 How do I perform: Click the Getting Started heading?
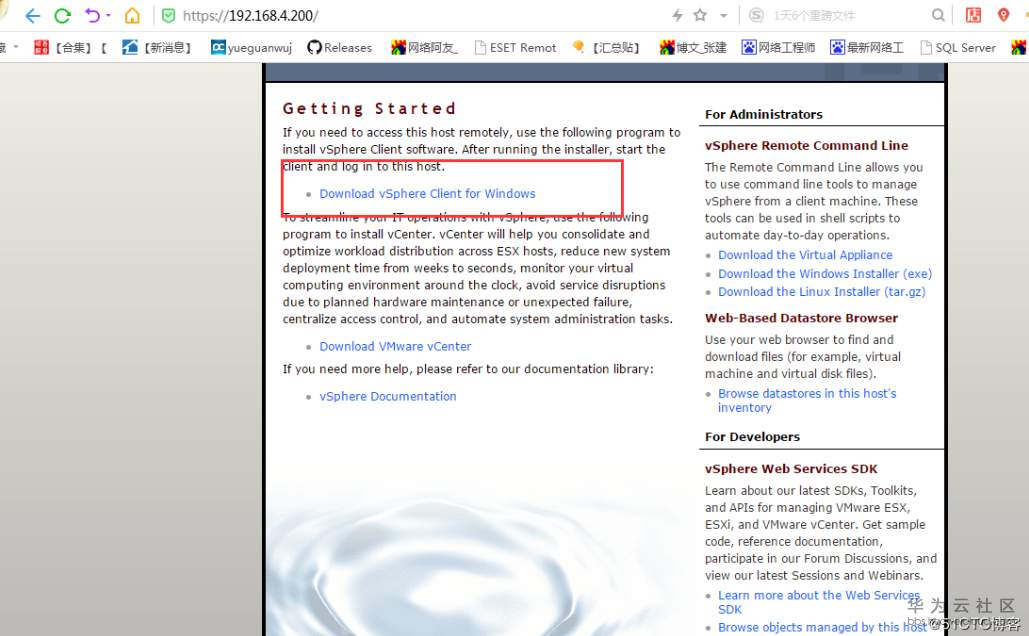coord(369,108)
